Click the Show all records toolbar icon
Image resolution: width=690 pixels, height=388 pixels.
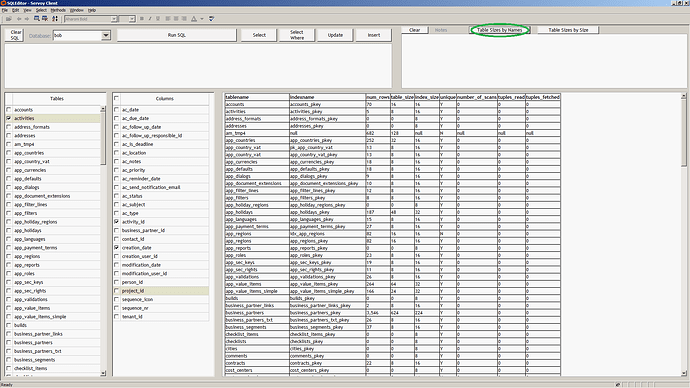(x=45, y=19)
